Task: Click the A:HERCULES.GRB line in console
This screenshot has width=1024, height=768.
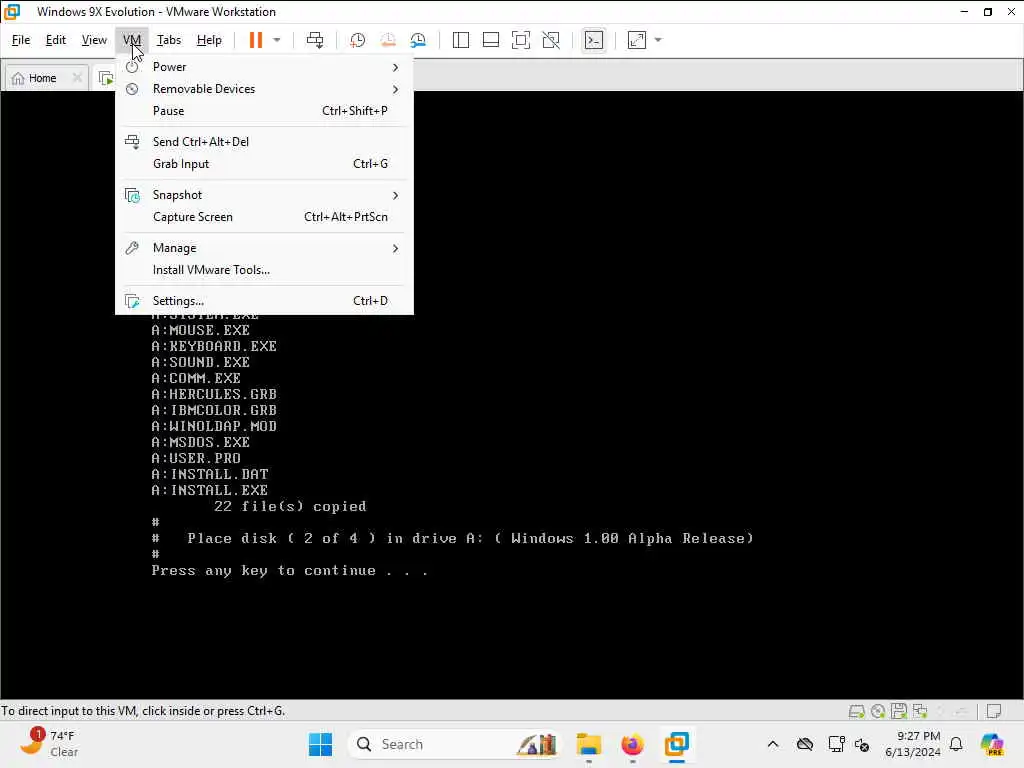Action: coord(214,394)
